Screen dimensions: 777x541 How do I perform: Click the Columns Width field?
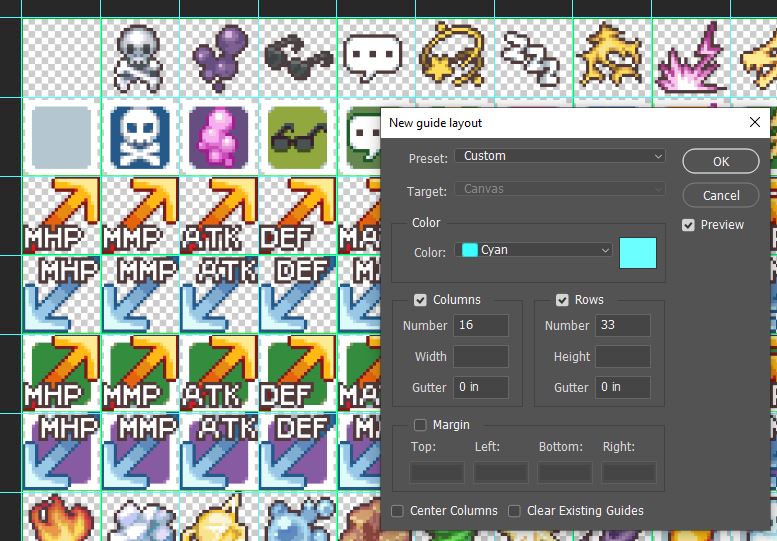(x=481, y=356)
